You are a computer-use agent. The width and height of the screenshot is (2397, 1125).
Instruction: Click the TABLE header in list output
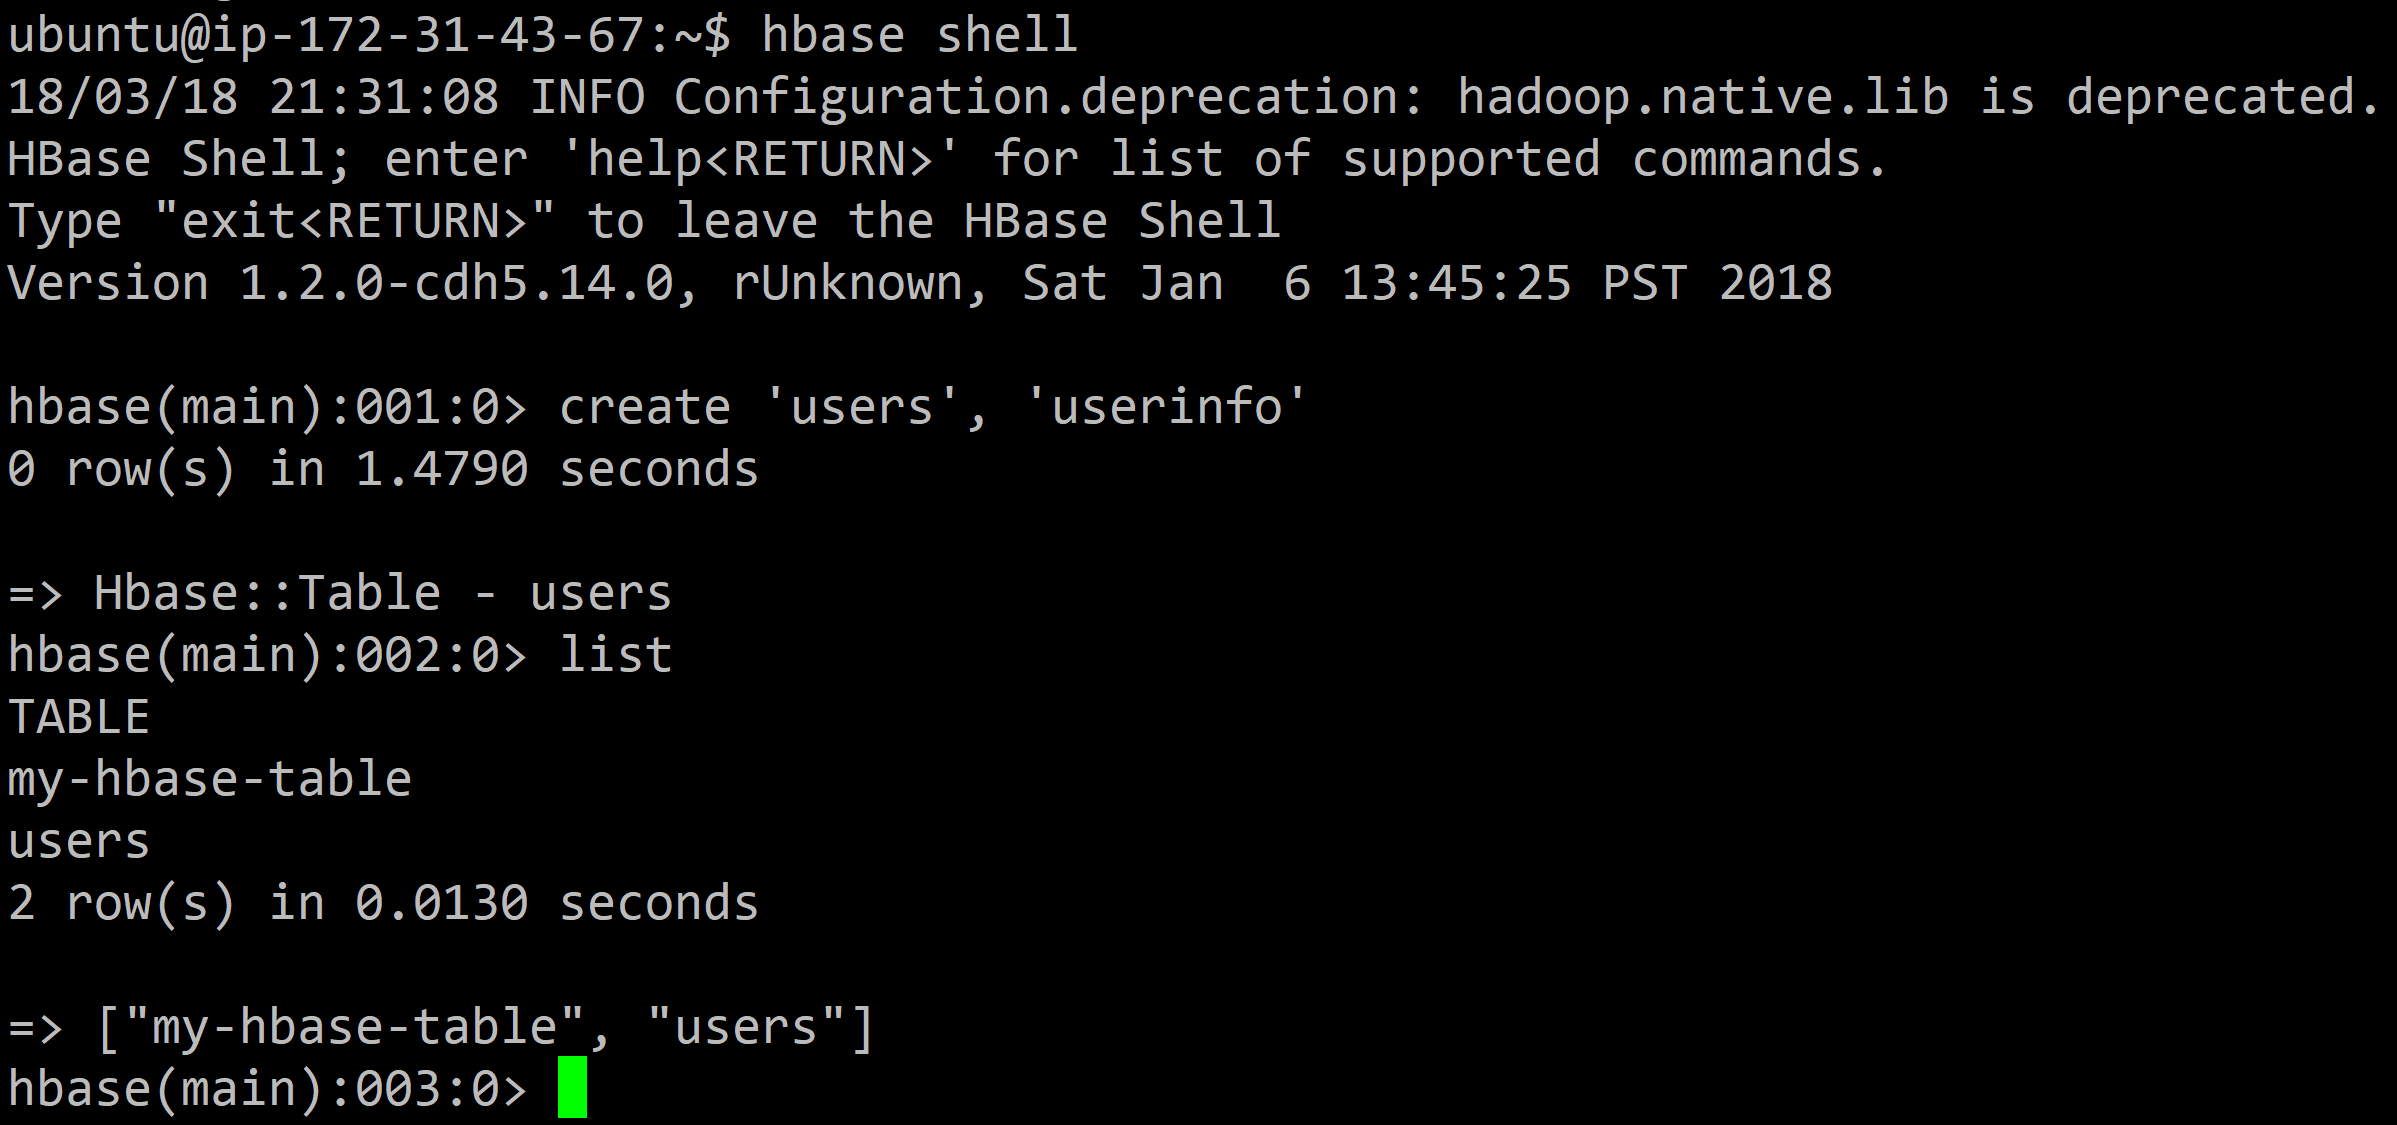78,718
